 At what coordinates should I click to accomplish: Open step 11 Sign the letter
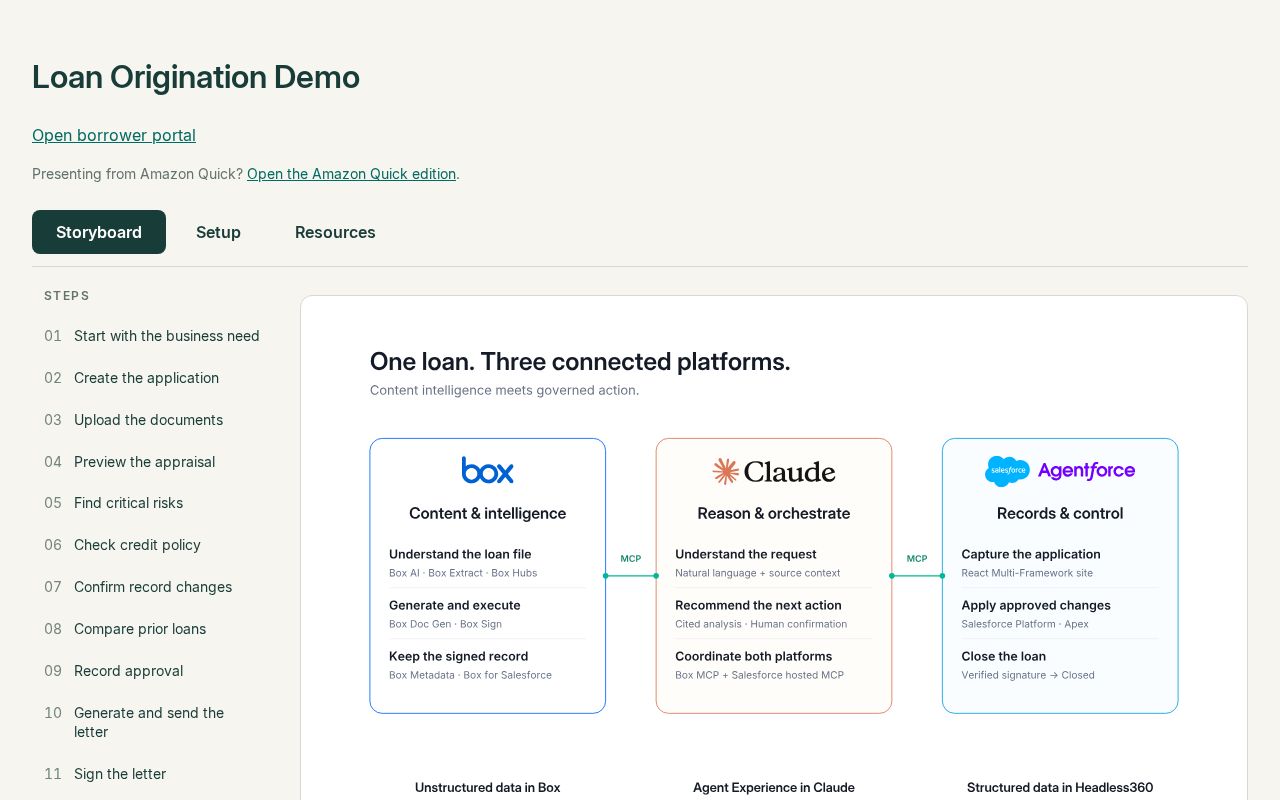(x=152, y=774)
